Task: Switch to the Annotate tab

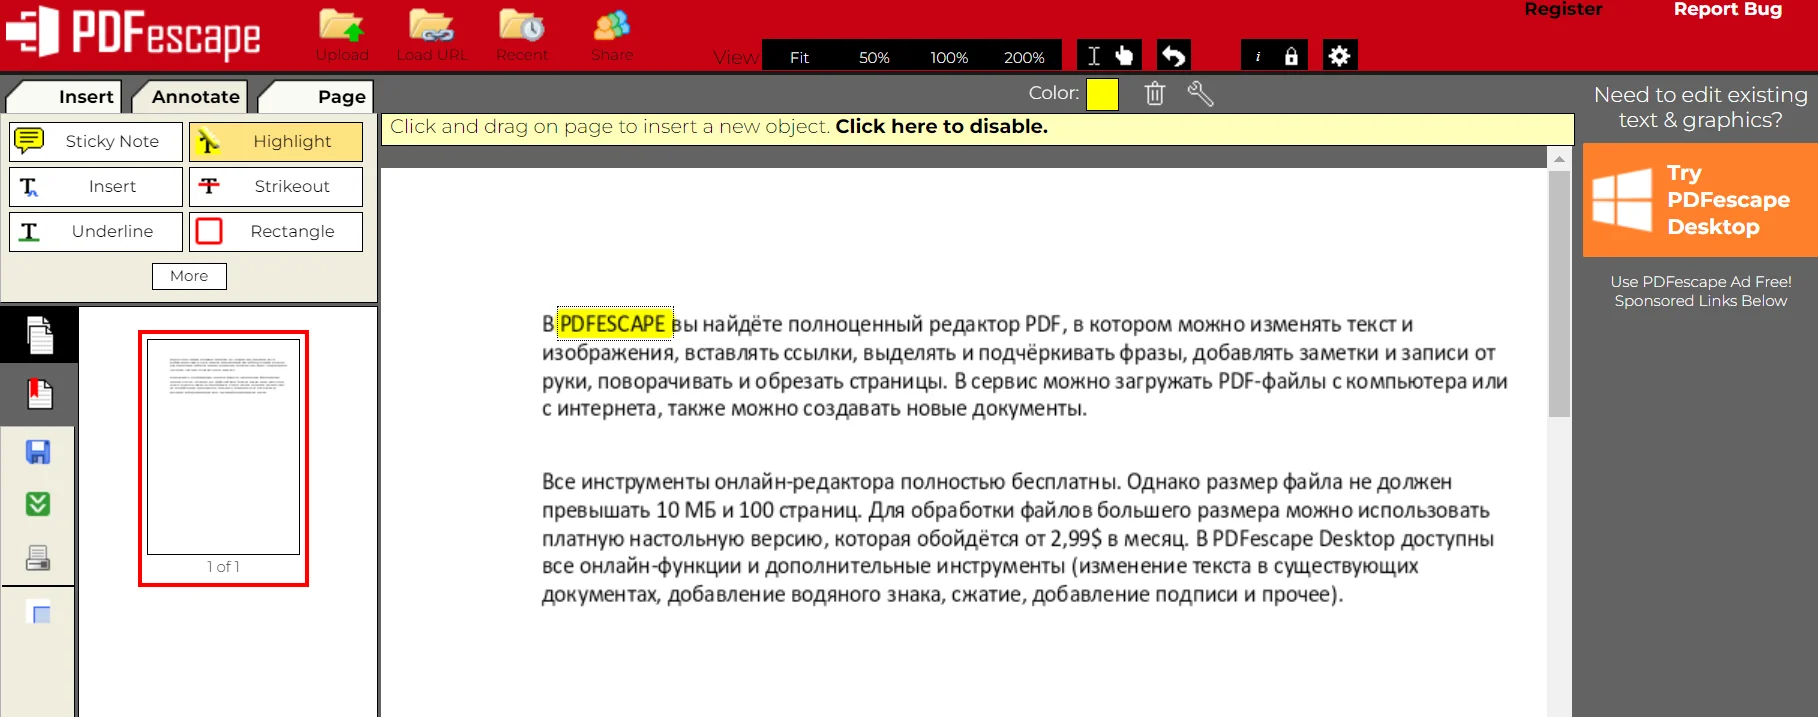Action: pos(192,97)
